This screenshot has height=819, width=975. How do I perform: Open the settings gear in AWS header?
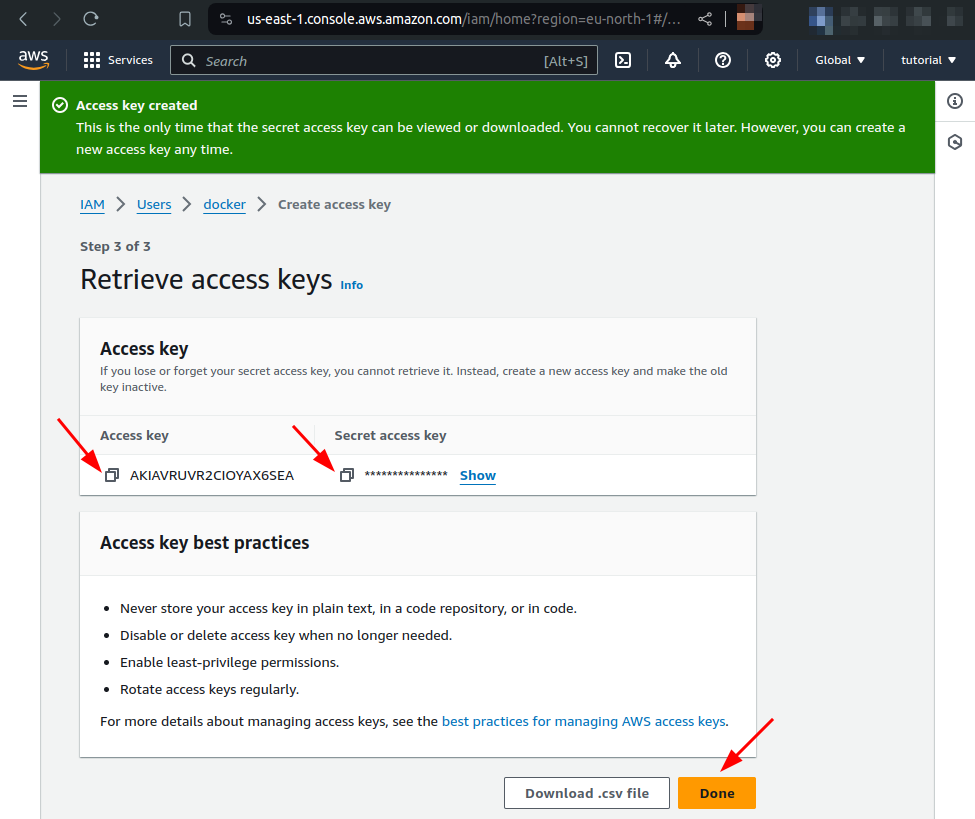click(x=772, y=60)
